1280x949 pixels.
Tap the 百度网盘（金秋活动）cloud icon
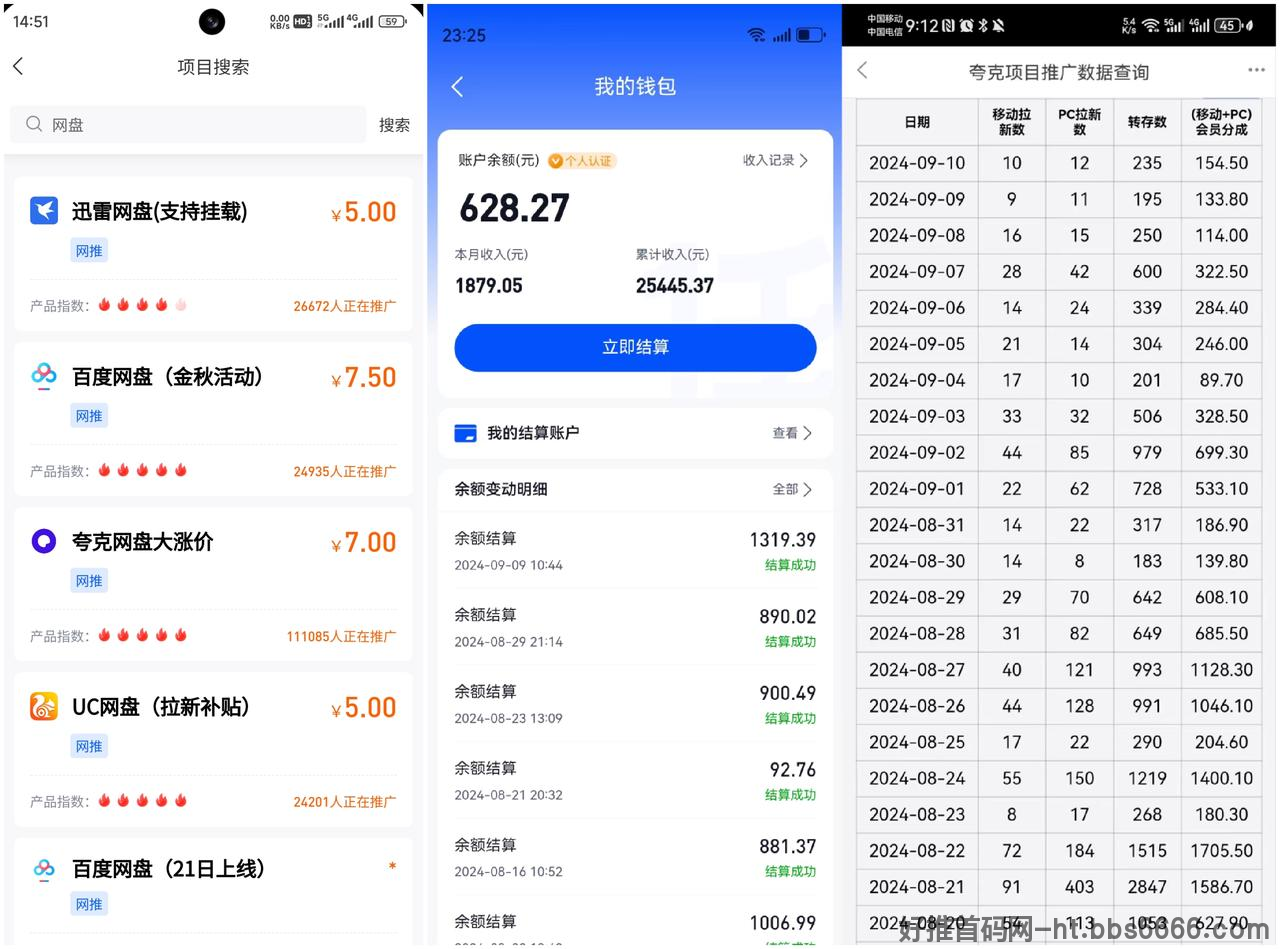click(44, 376)
